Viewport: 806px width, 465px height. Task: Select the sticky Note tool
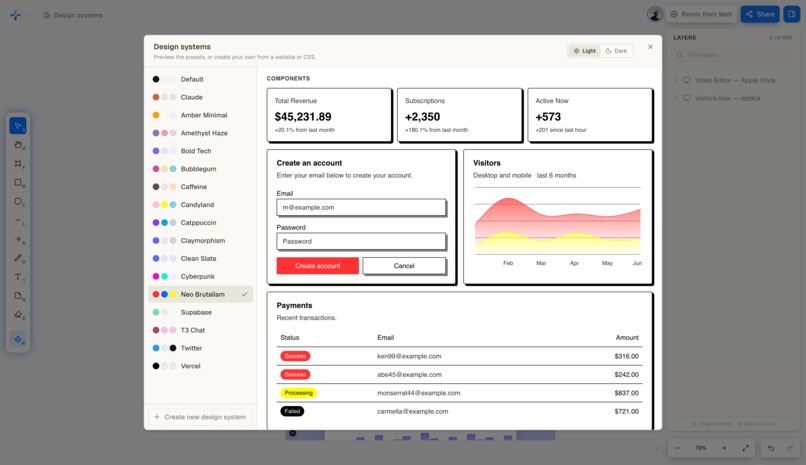coord(18,296)
